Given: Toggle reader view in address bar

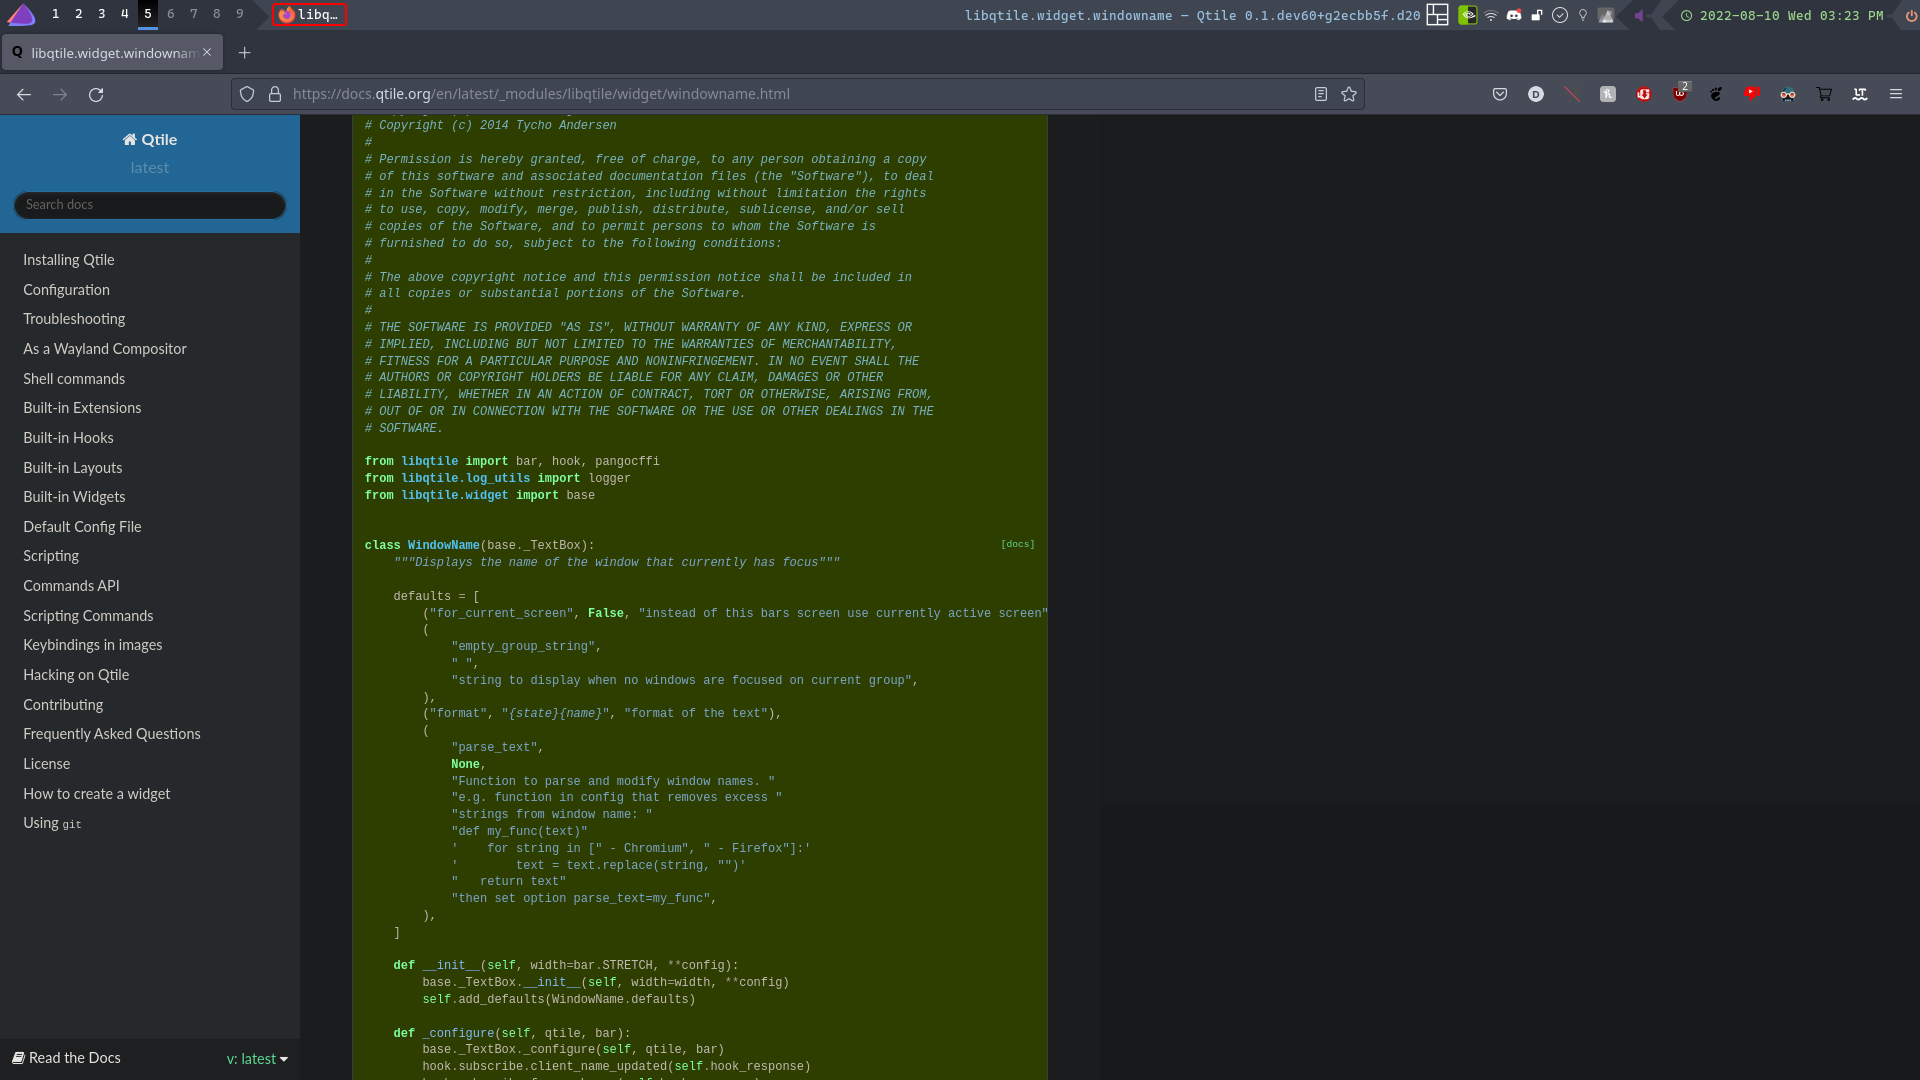Looking at the screenshot, I should (1321, 94).
